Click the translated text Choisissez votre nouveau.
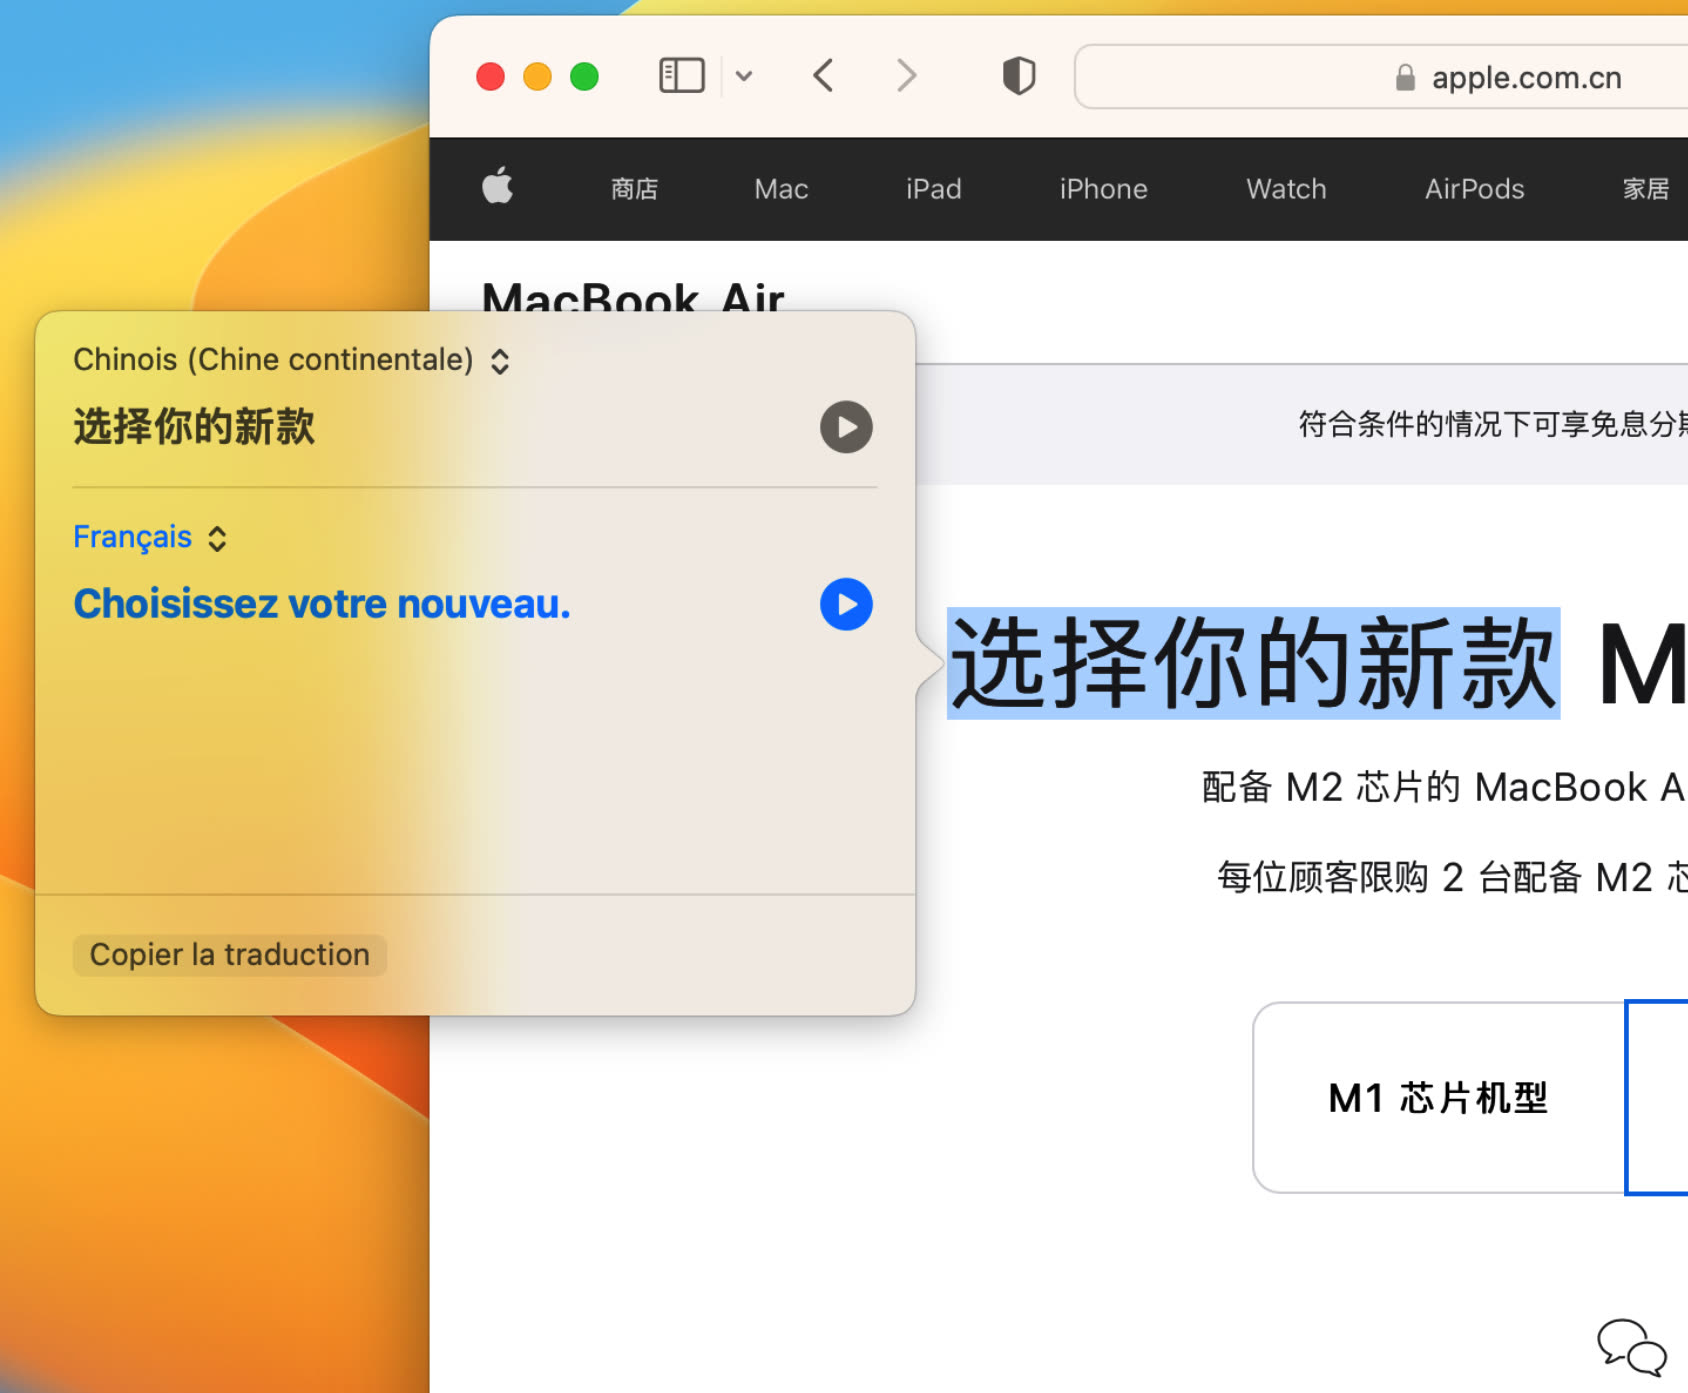 (322, 604)
